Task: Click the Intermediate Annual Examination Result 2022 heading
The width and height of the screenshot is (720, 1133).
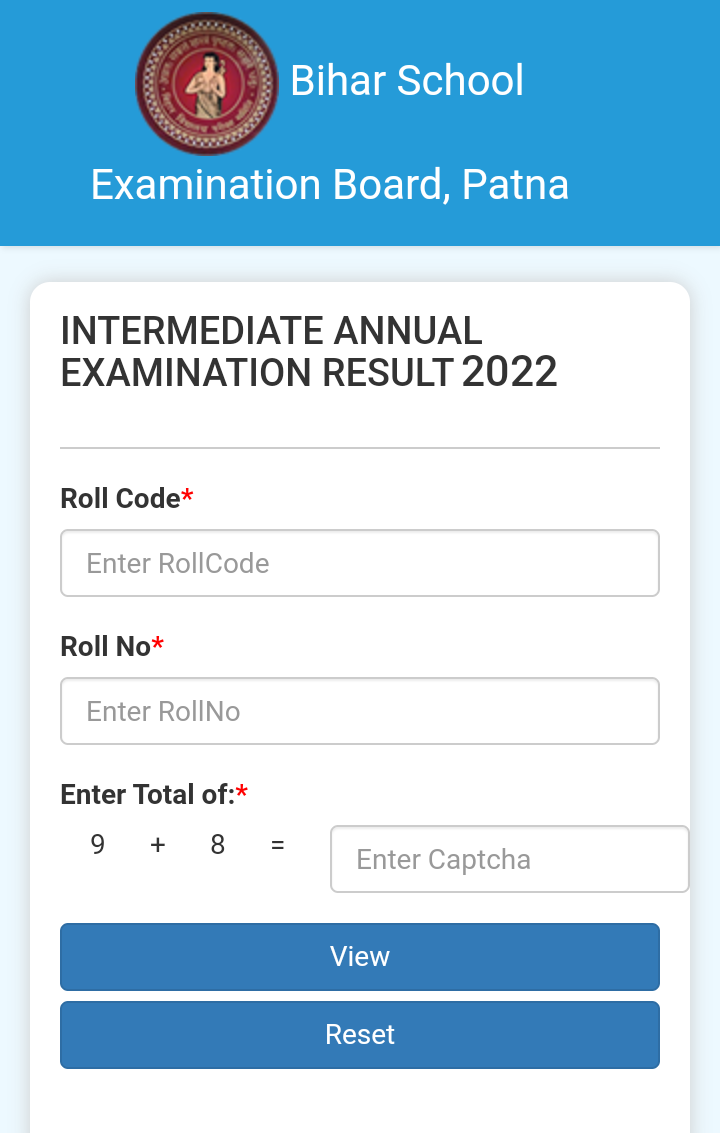Action: tap(309, 352)
